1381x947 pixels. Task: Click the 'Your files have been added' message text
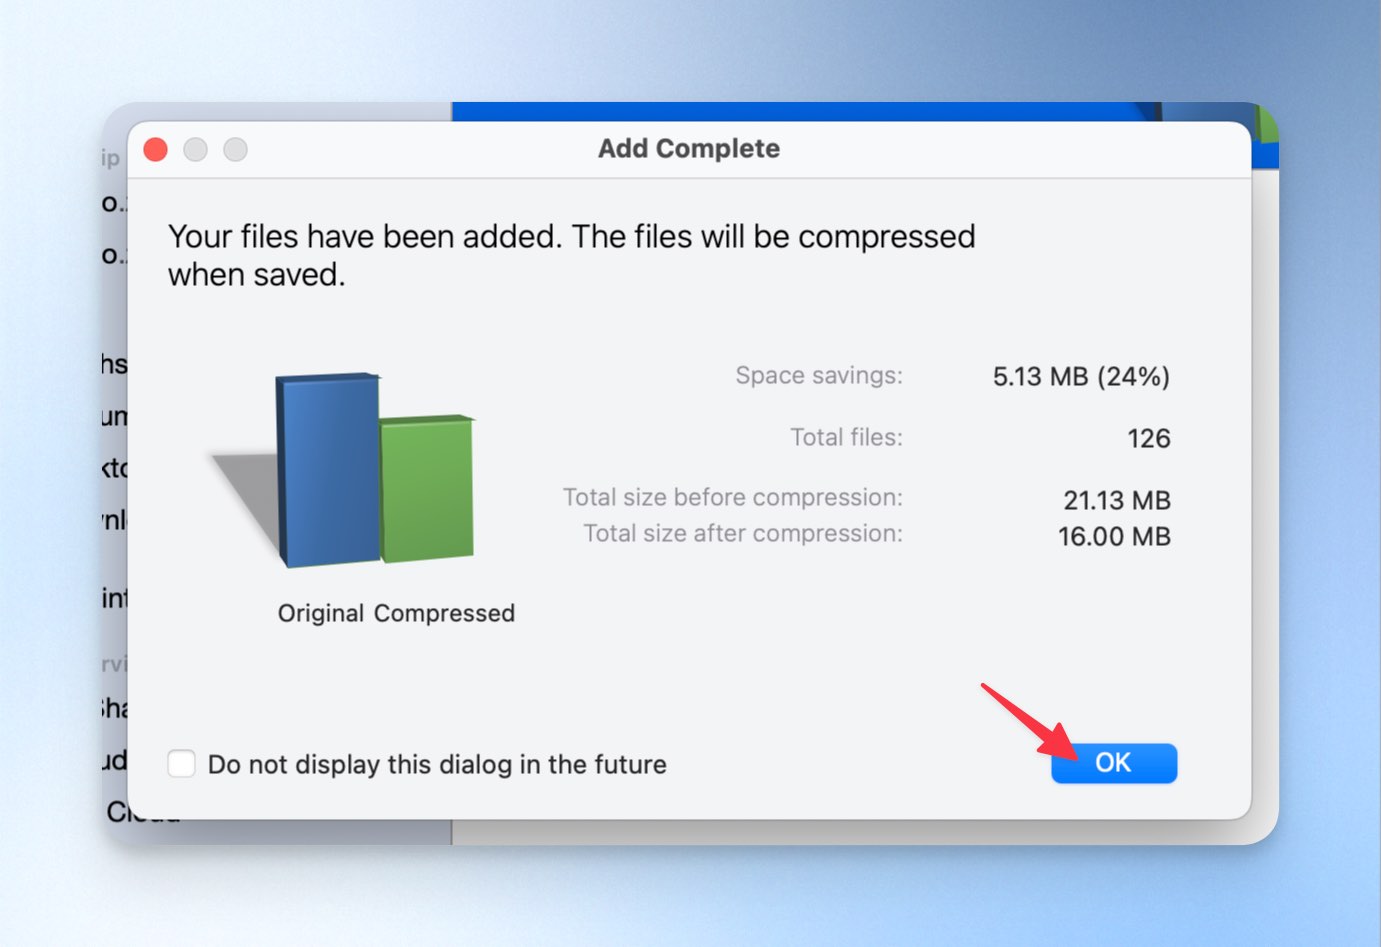(x=572, y=255)
